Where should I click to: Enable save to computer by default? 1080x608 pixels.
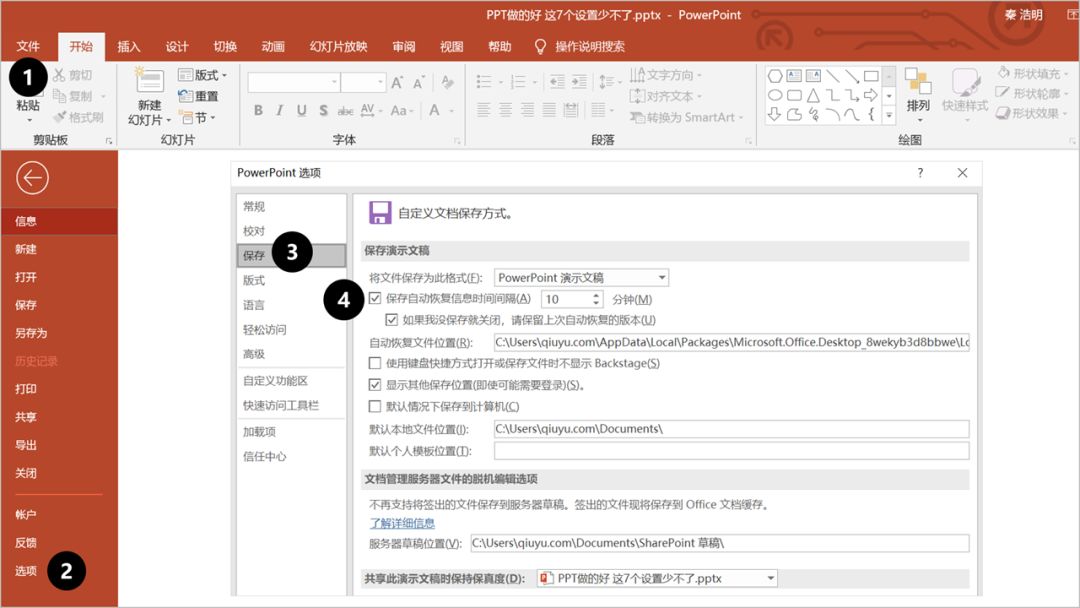click(375, 406)
